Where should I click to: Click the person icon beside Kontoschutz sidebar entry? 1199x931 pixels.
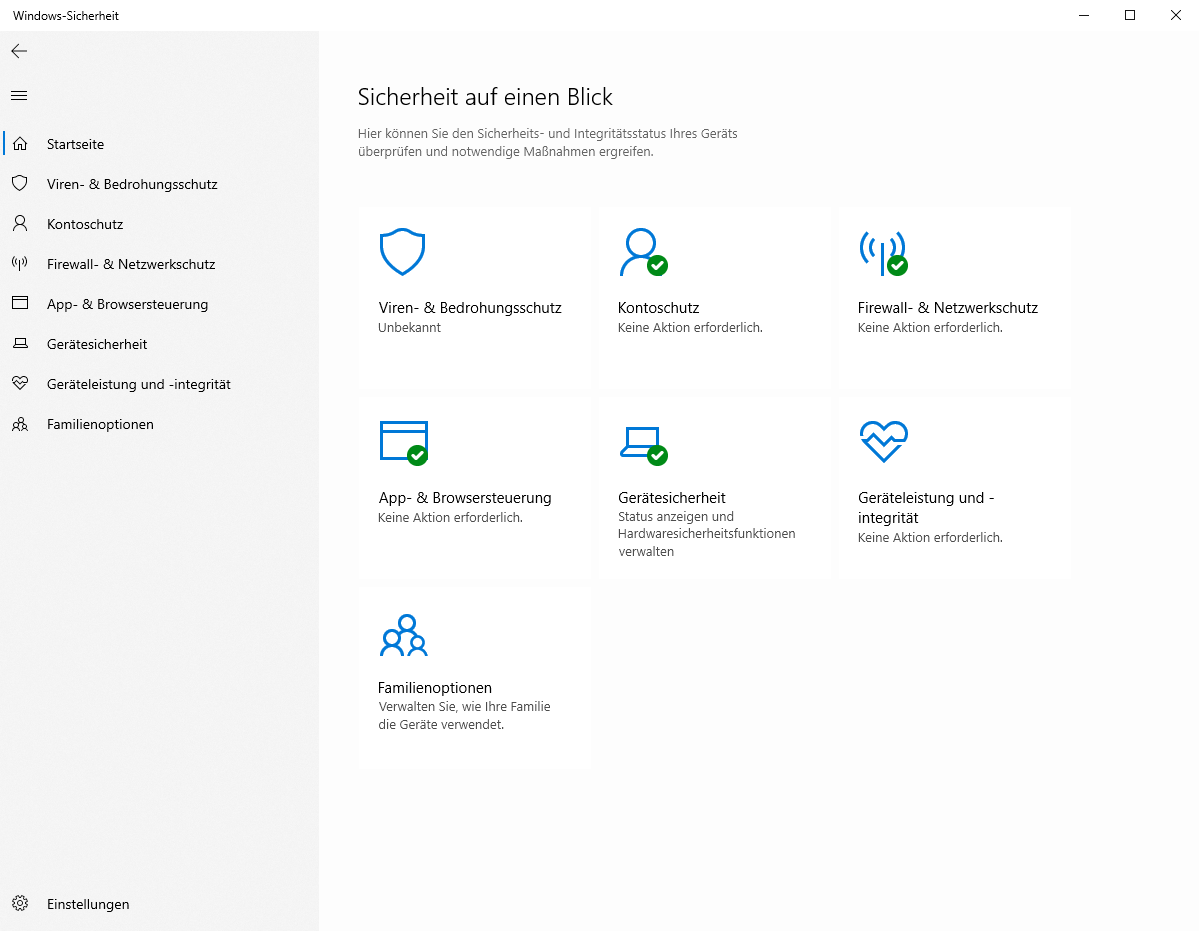tap(20, 223)
